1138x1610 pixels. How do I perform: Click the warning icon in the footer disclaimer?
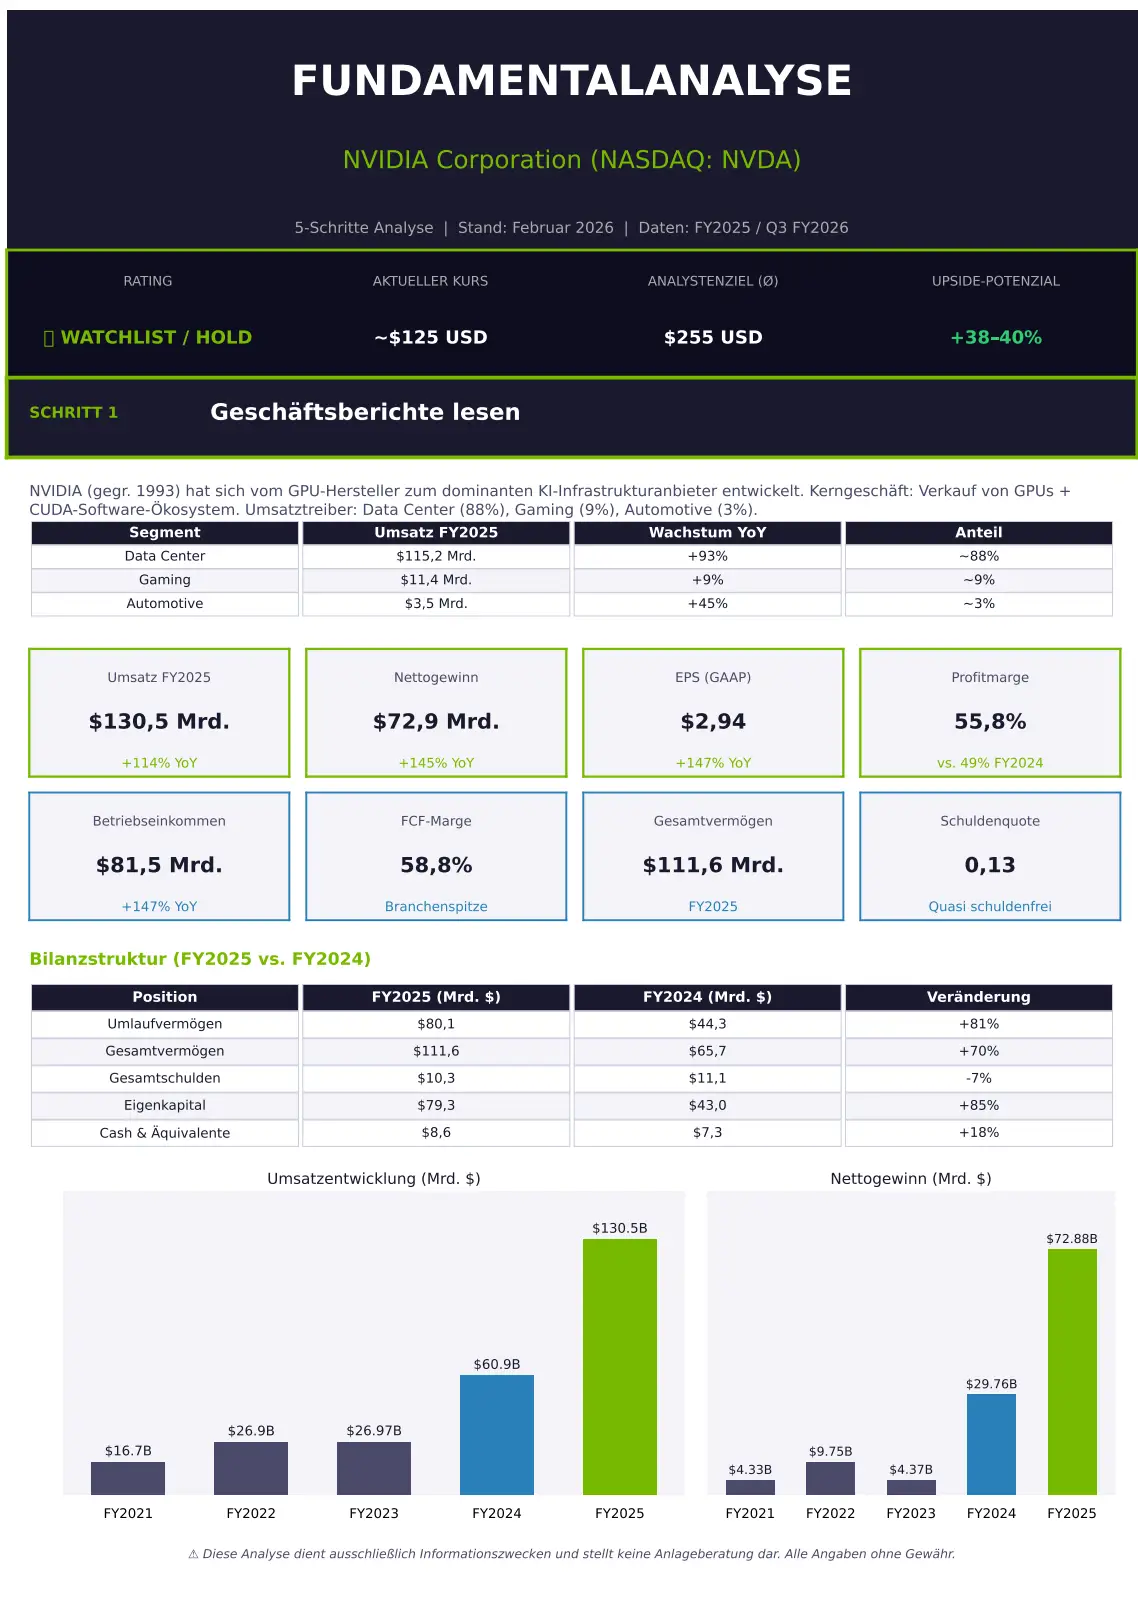(x=193, y=1554)
